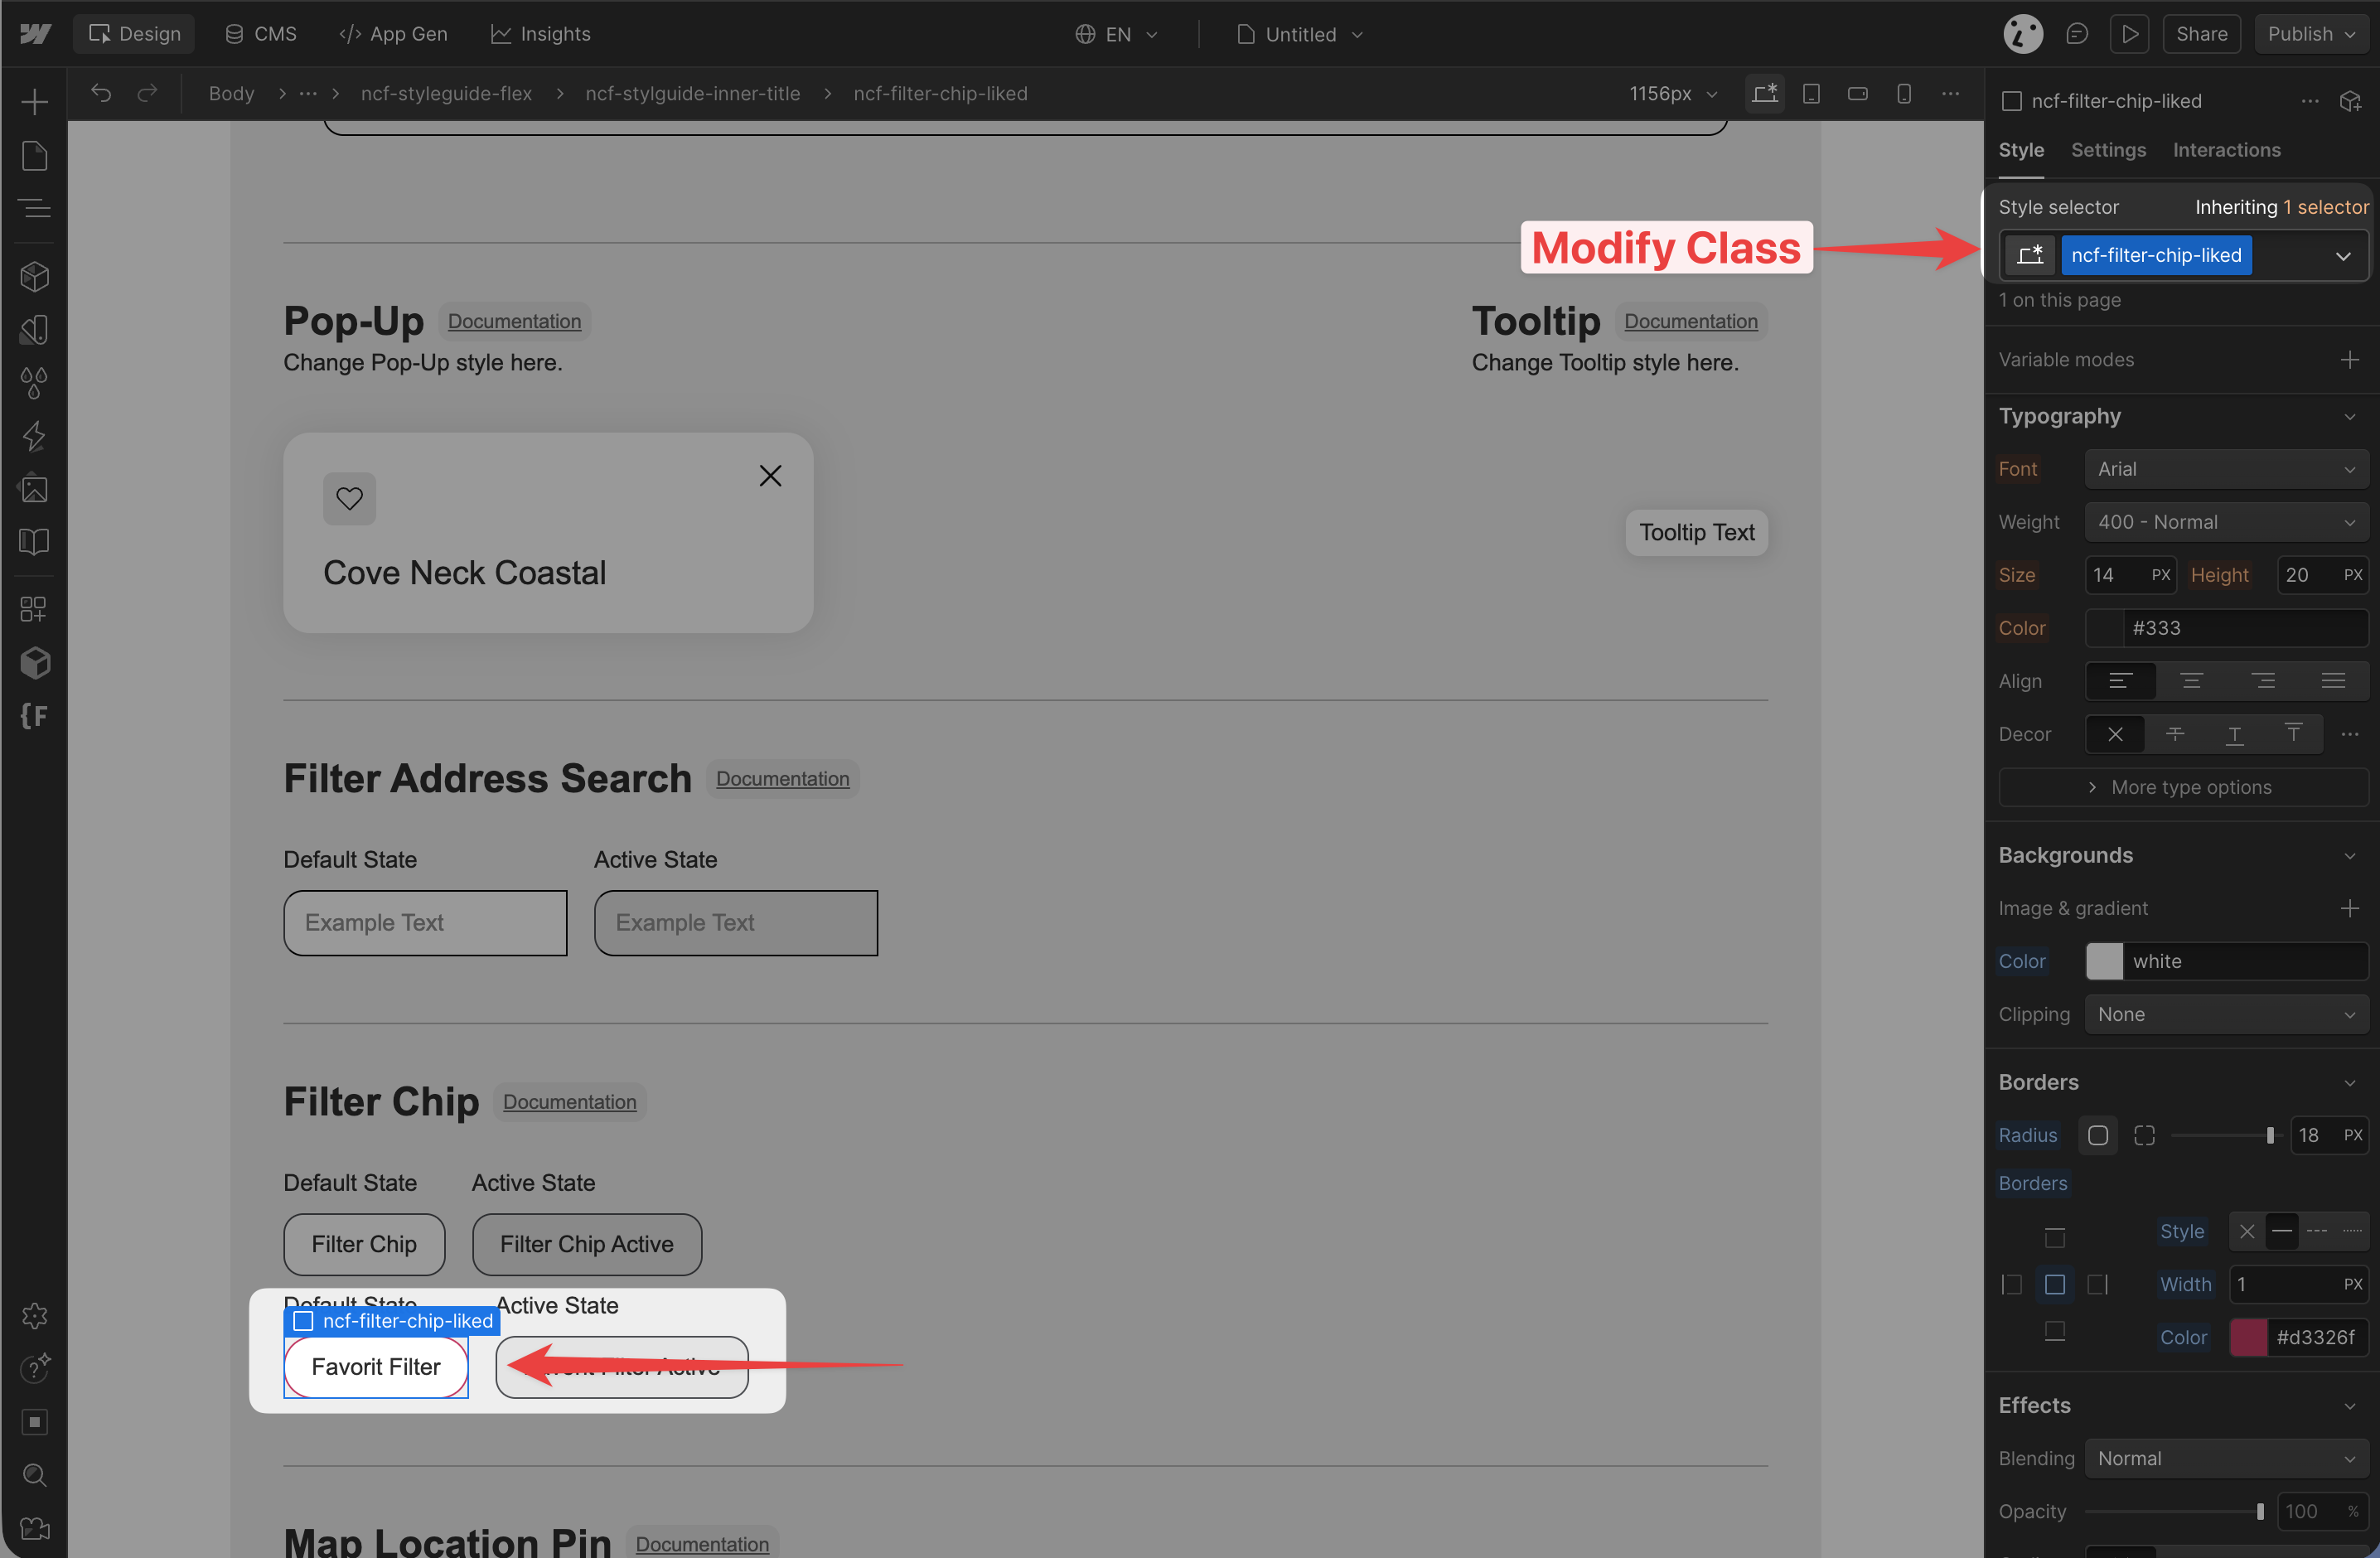Image resolution: width=2380 pixels, height=1558 pixels.
Task: Click the Radius slider handle
Action: pyautogui.click(x=2270, y=1135)
